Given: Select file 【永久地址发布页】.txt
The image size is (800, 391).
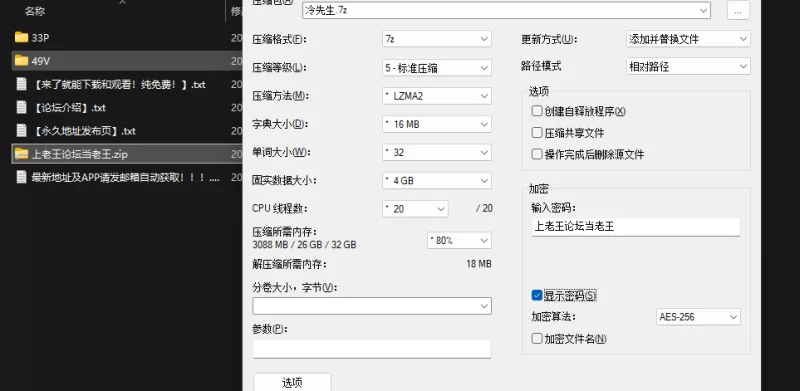Looking at the screenshot, I should tap(127, 131).
